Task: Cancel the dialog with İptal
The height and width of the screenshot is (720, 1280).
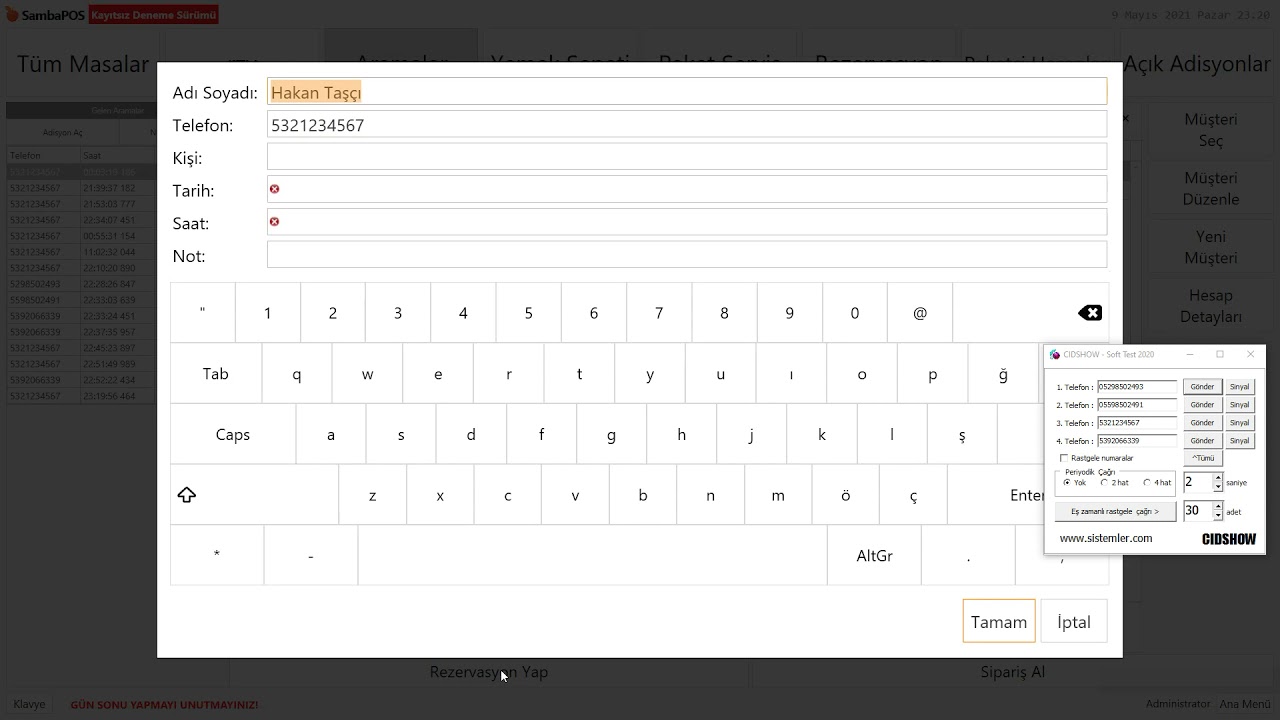Action: (x=1073, y=622)
